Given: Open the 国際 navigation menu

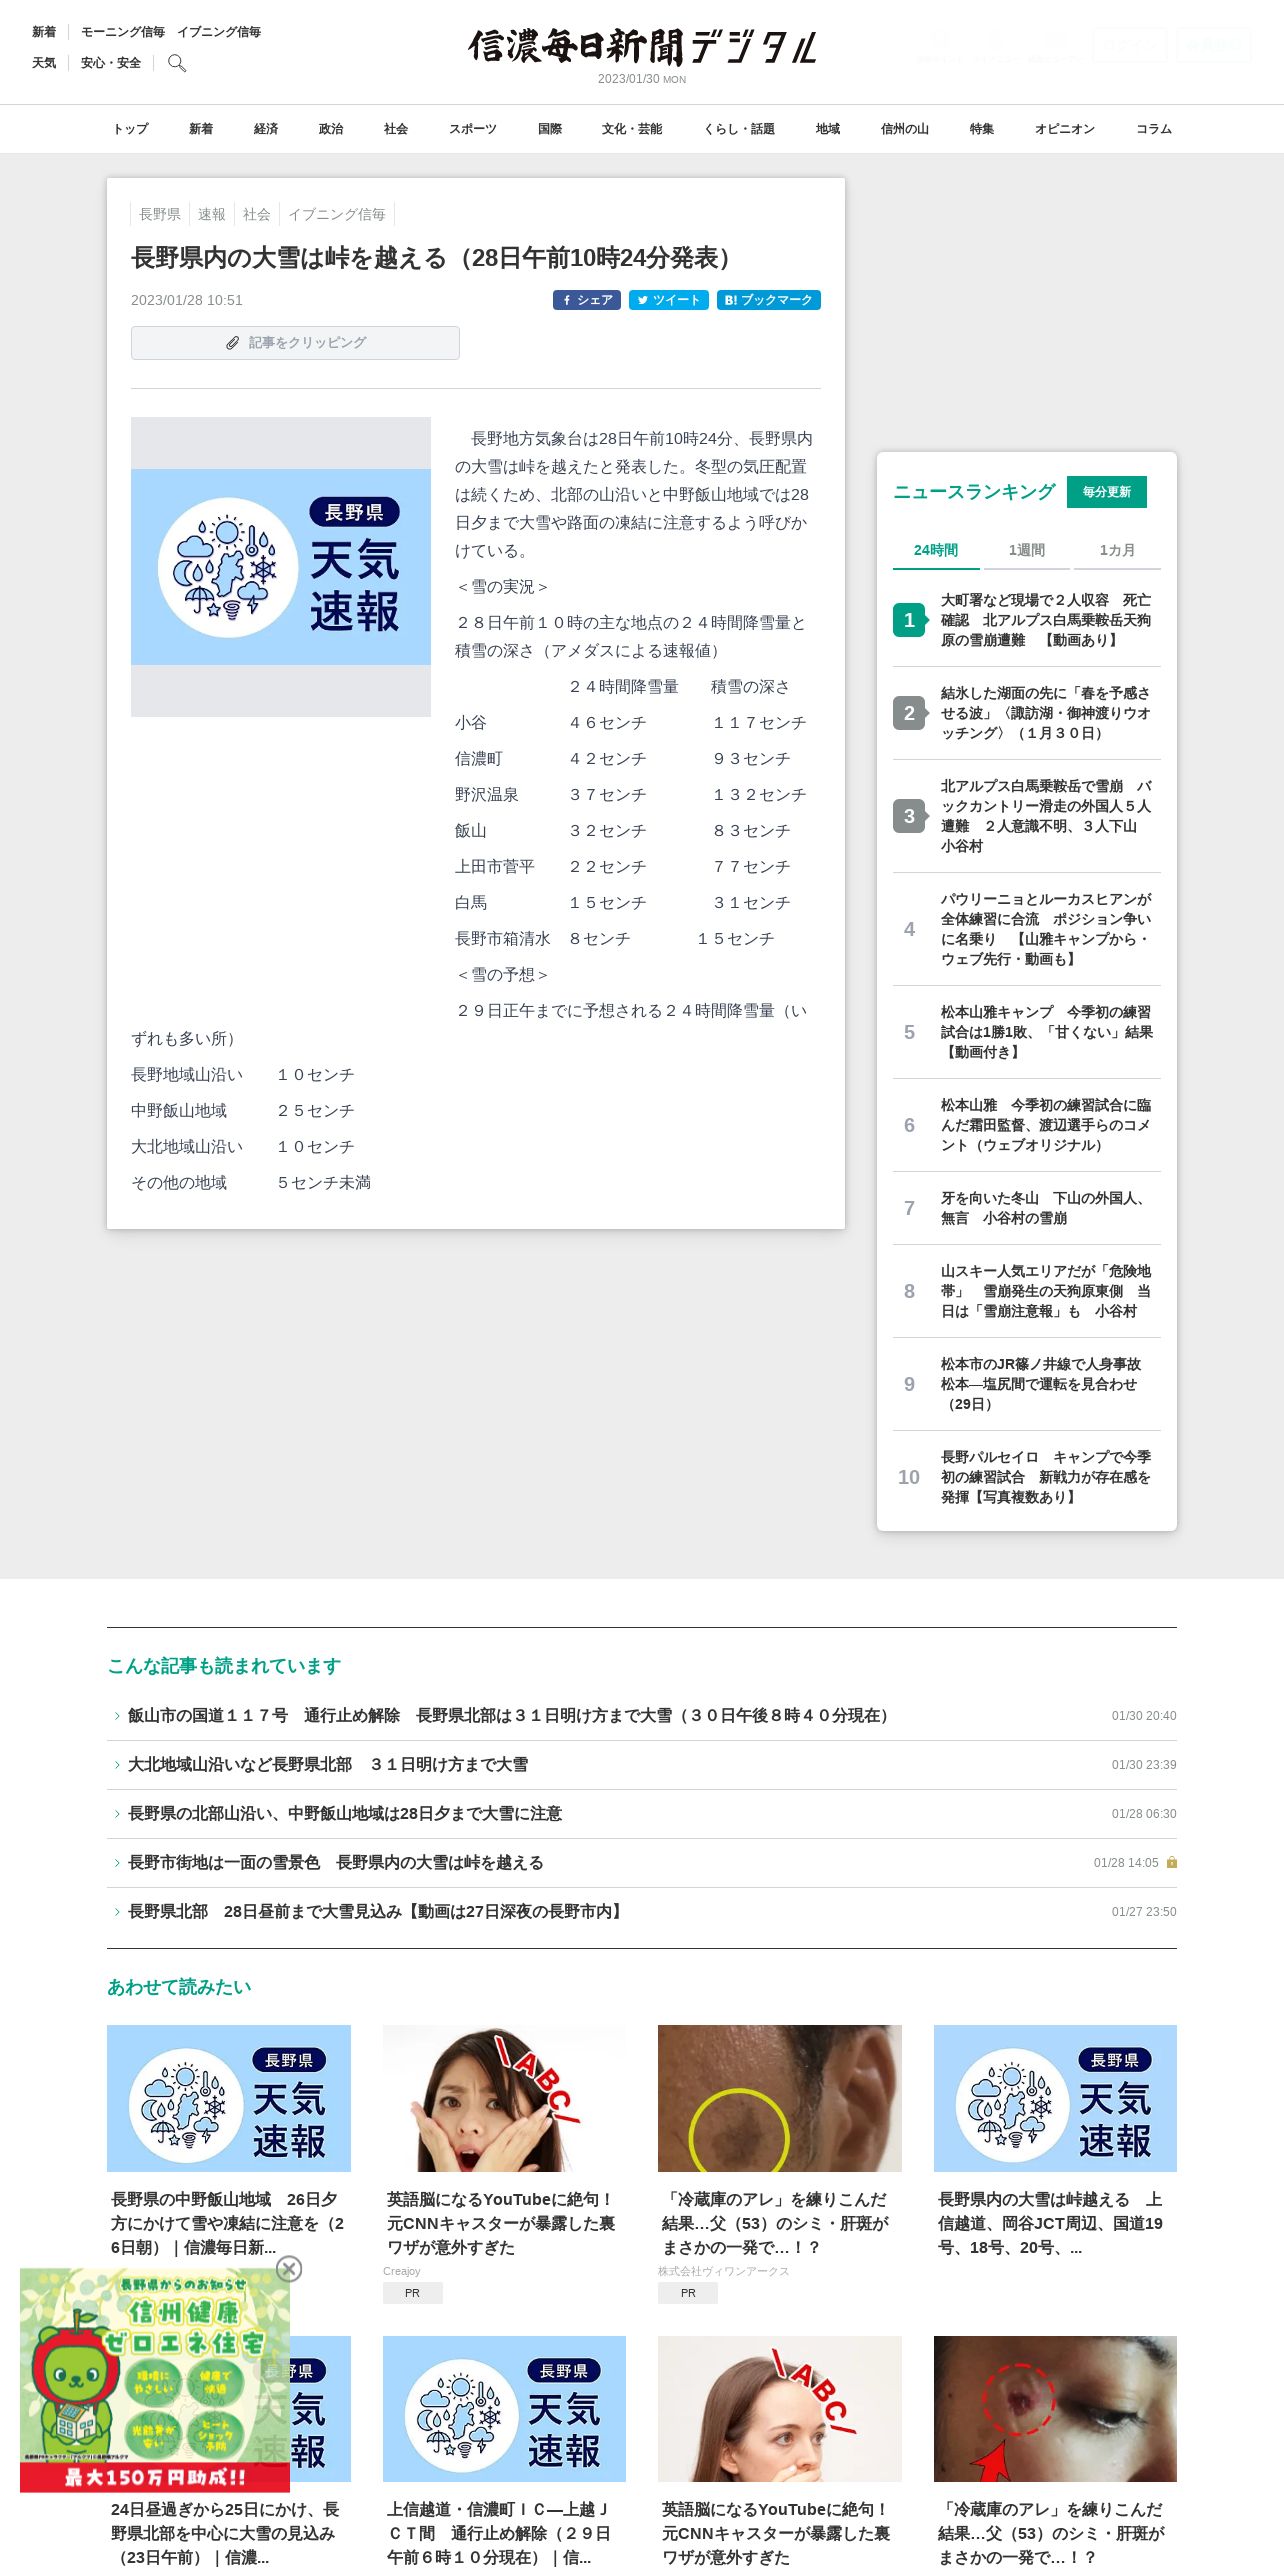Looking at the screenshot, I should tap(550, 129).
